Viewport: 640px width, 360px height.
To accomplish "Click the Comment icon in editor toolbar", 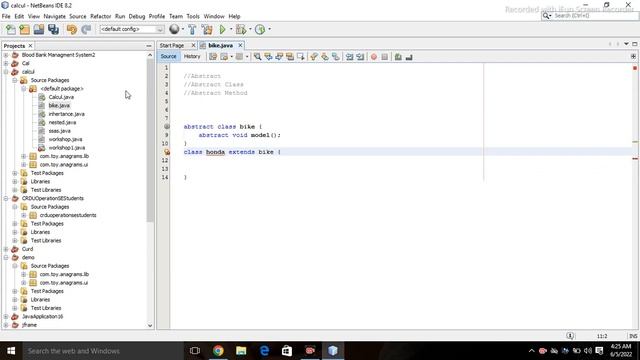I will pos(398,57).
